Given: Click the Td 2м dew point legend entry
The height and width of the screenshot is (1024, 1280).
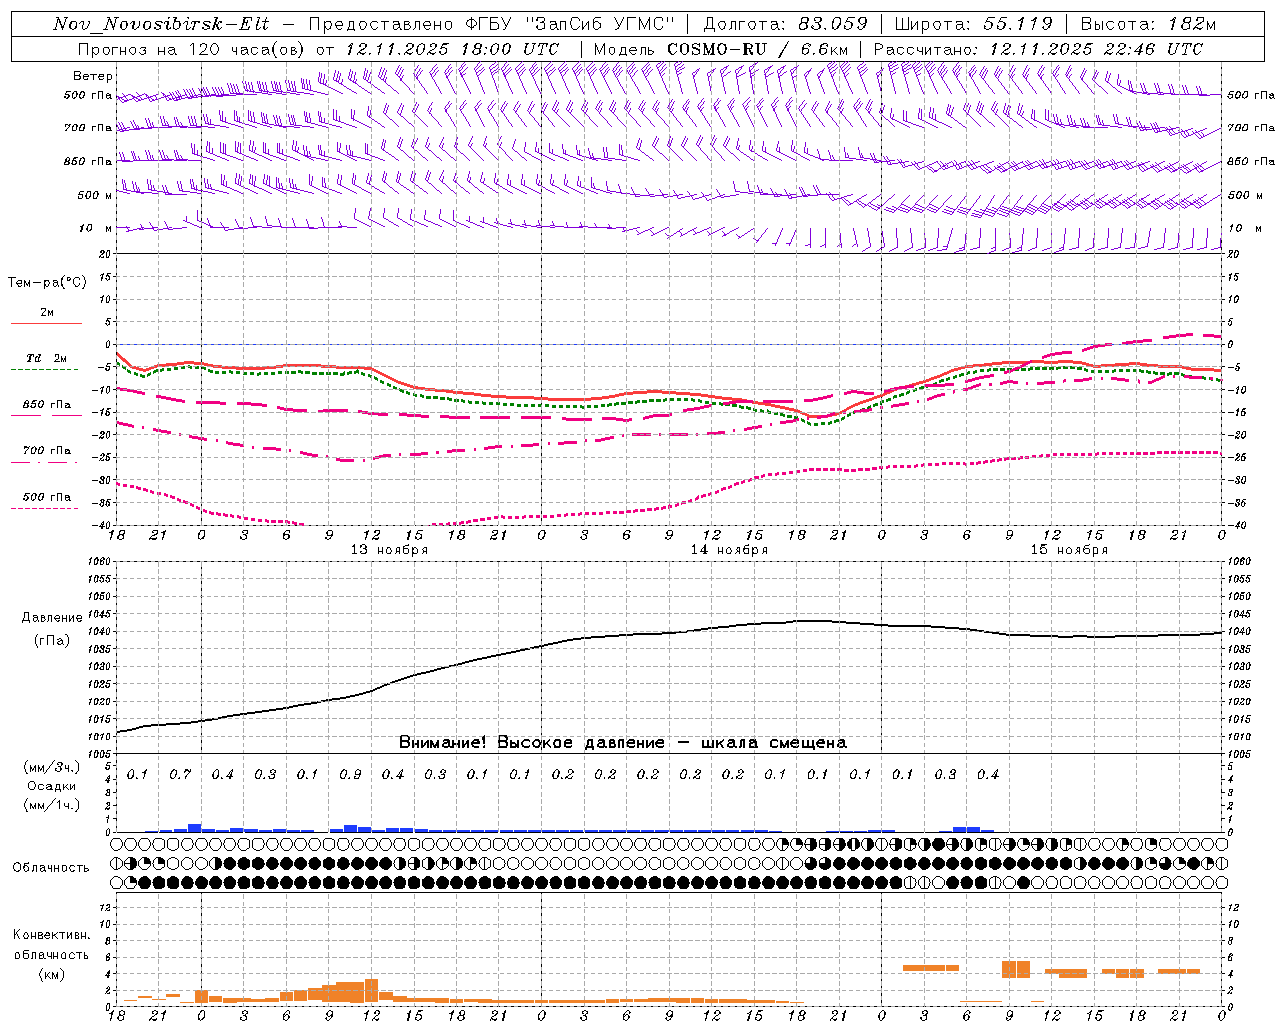Looking at the screenshot, I should pyautogui.click(x=46, y=358).
